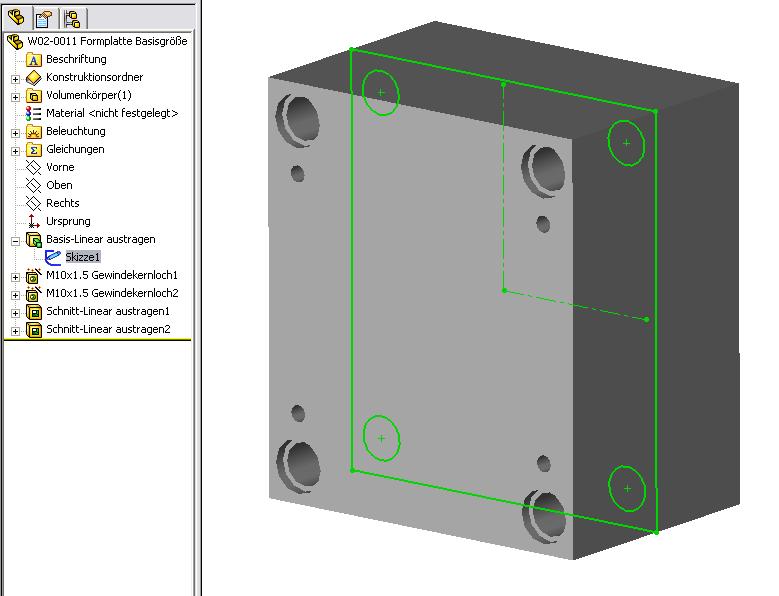779x596 pixels.
Task: Click the yellow rollback bar under the tree
Action: click(x=97, y=340)
